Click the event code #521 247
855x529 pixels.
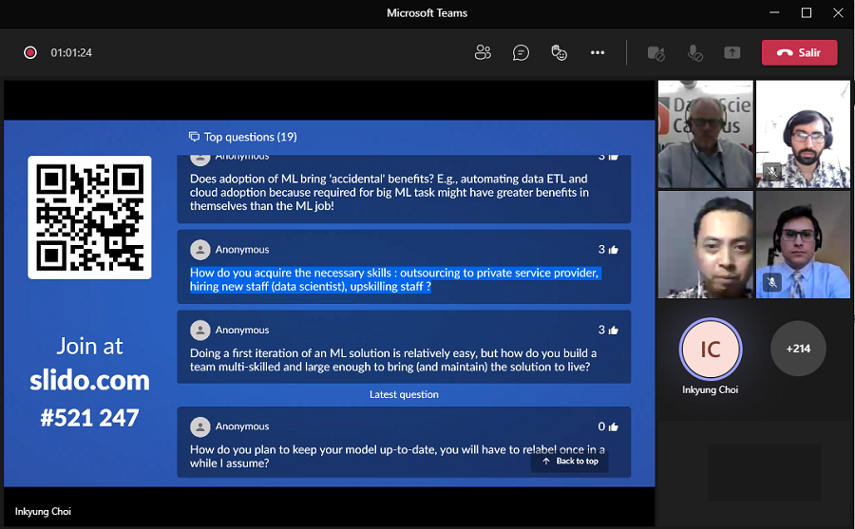point(89,418)
